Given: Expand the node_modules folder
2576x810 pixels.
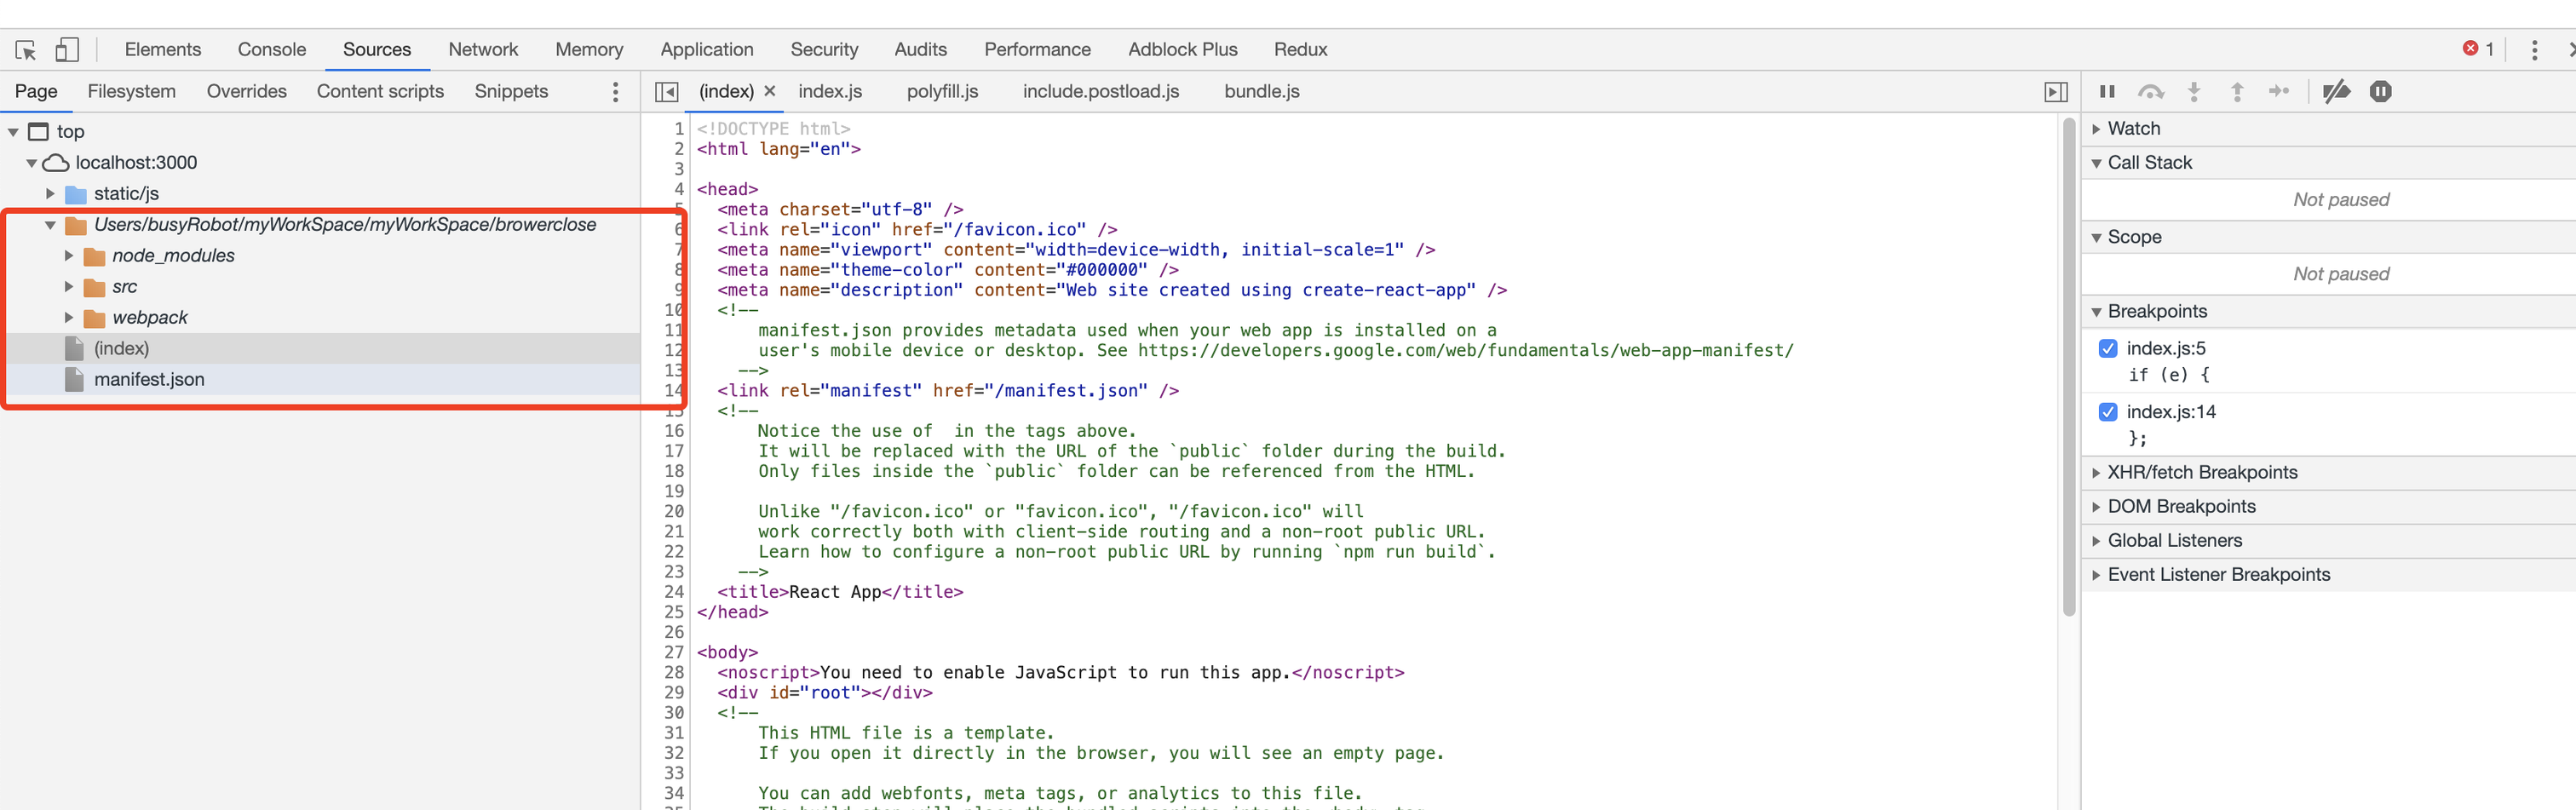Looking at the screenshot, I should tap(69, 255).
